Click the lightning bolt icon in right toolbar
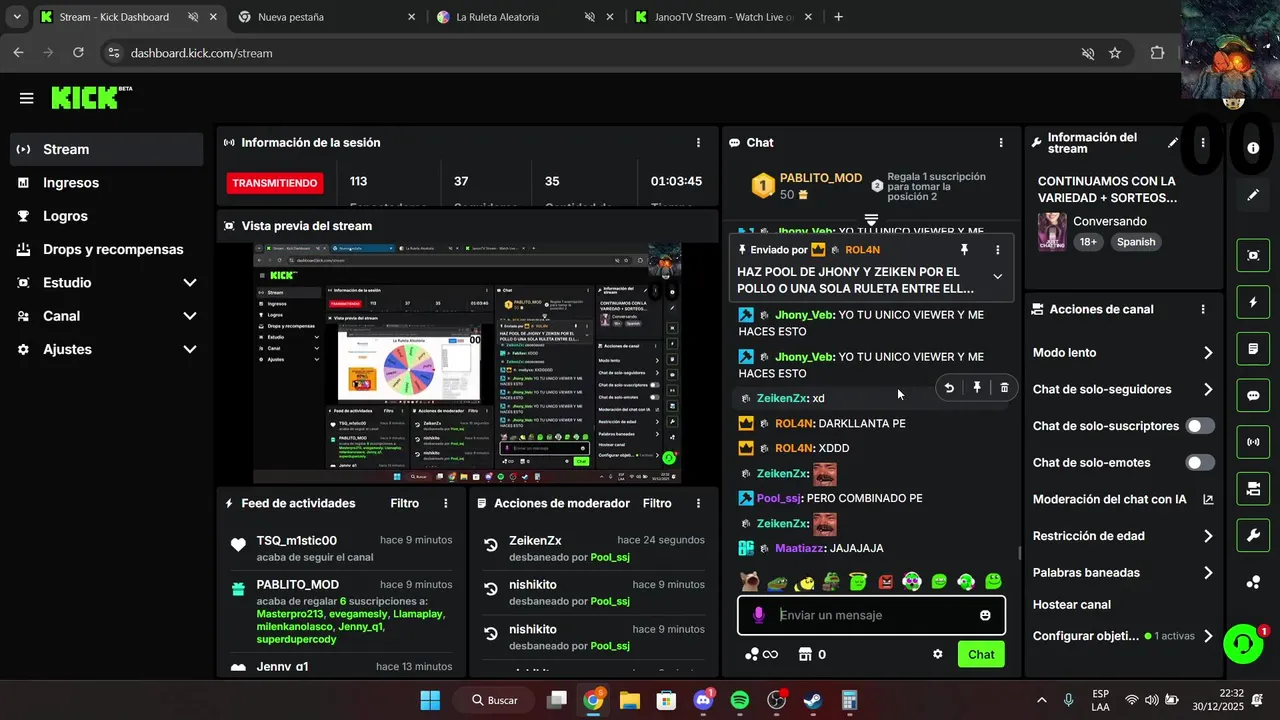The height and width of the screenshot is (720, 1280). 1253,302
